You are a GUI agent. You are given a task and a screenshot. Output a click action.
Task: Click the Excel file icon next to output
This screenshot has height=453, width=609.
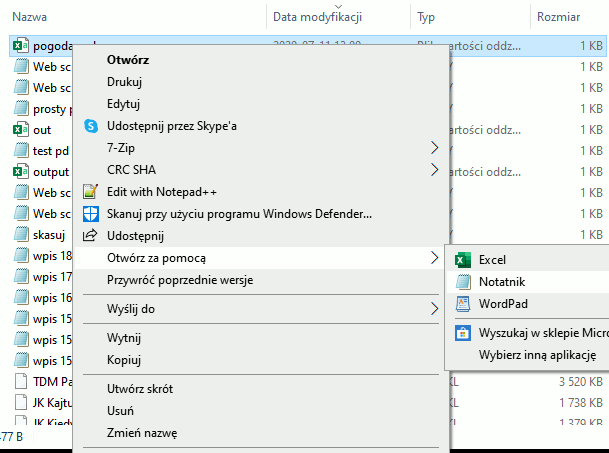pos(21,171)
